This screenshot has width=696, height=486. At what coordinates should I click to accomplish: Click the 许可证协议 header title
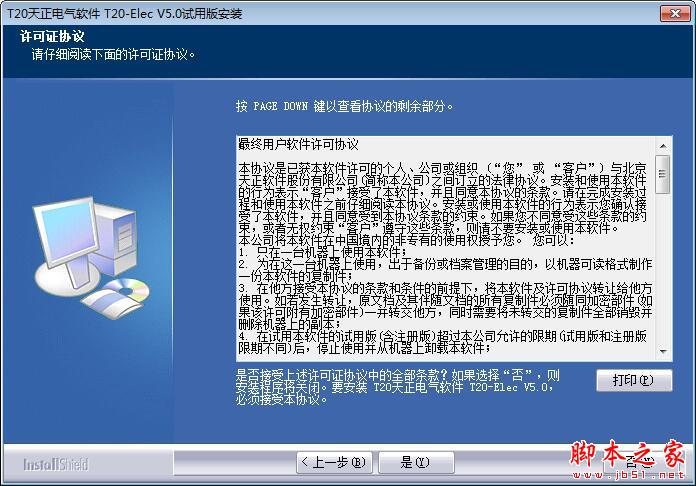click(52, 36)
